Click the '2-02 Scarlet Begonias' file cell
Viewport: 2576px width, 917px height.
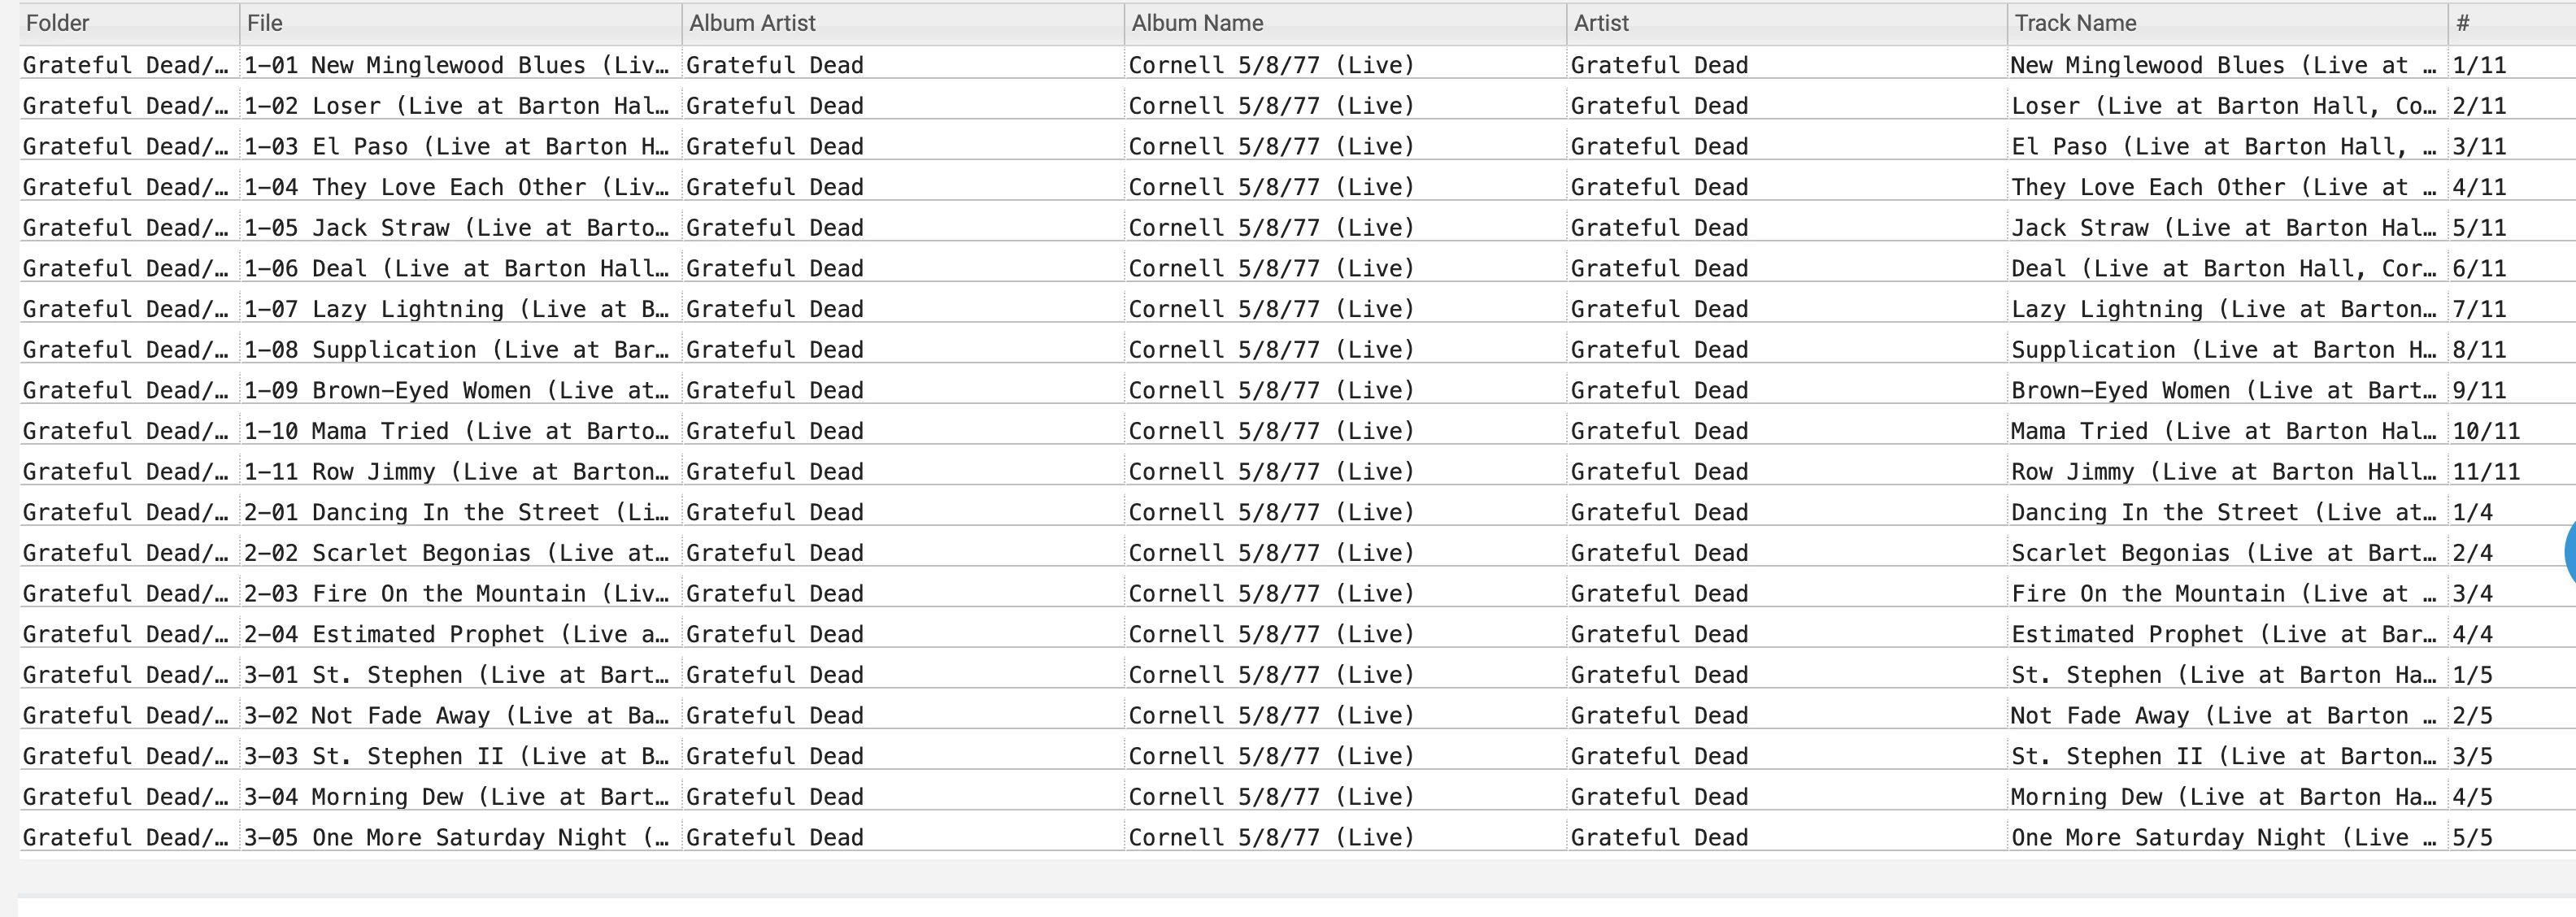456,553
